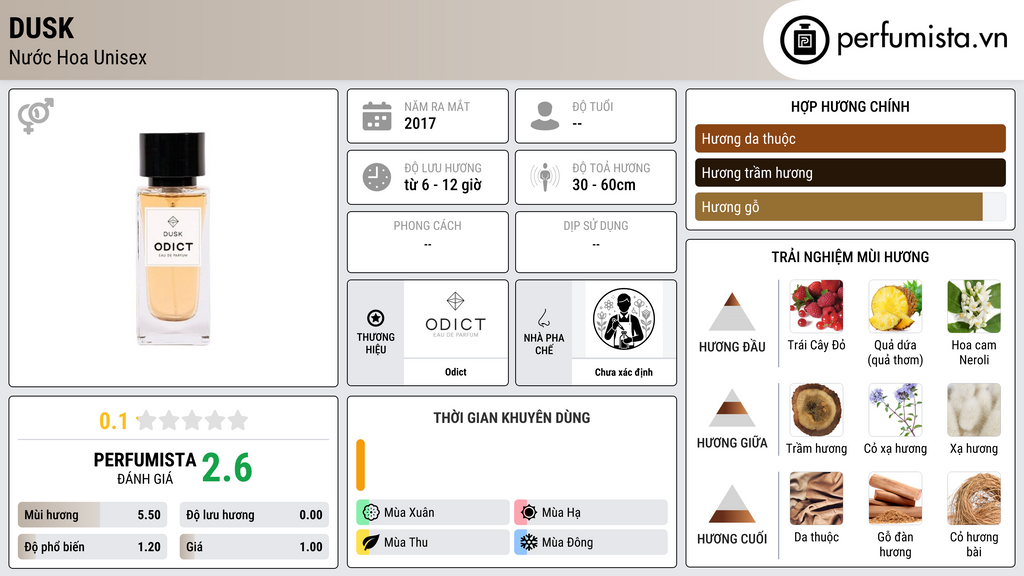Click the Mùi hương 5.50 score bar

point(92,515)
